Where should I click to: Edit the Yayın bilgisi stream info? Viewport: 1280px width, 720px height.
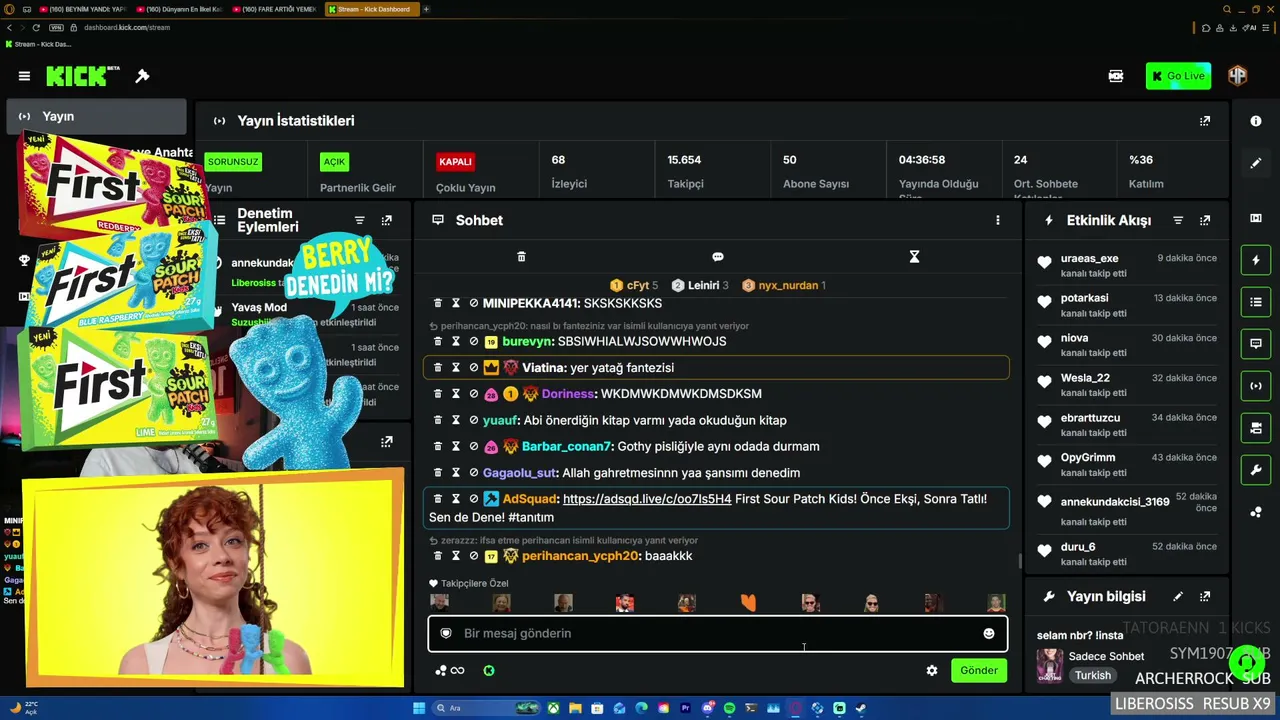pyautogui.click(x=1178, y=597)
